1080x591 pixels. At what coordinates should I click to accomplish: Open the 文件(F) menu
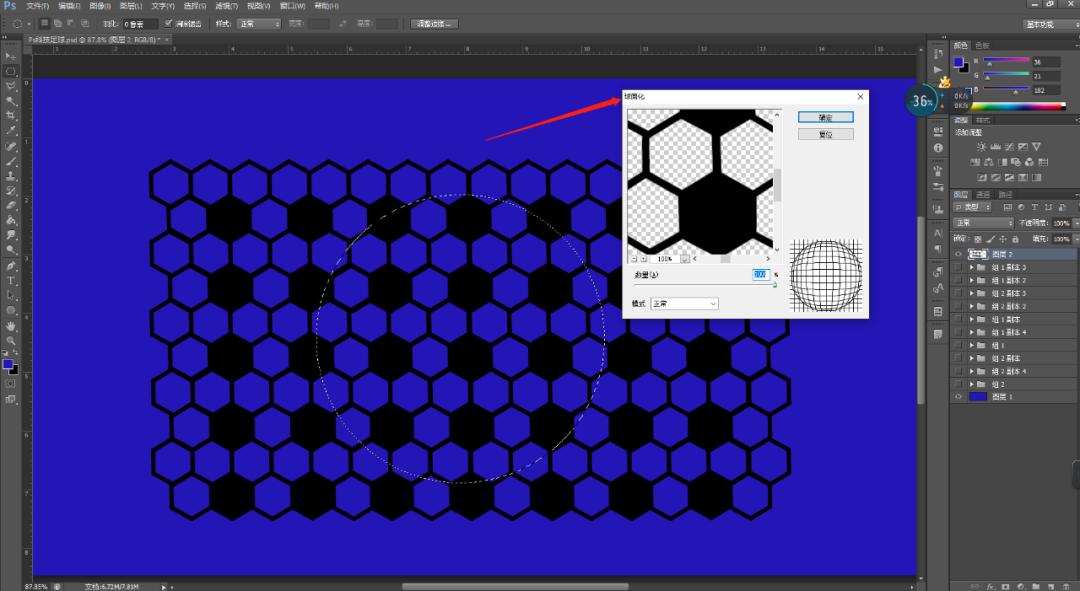point(37,6)
